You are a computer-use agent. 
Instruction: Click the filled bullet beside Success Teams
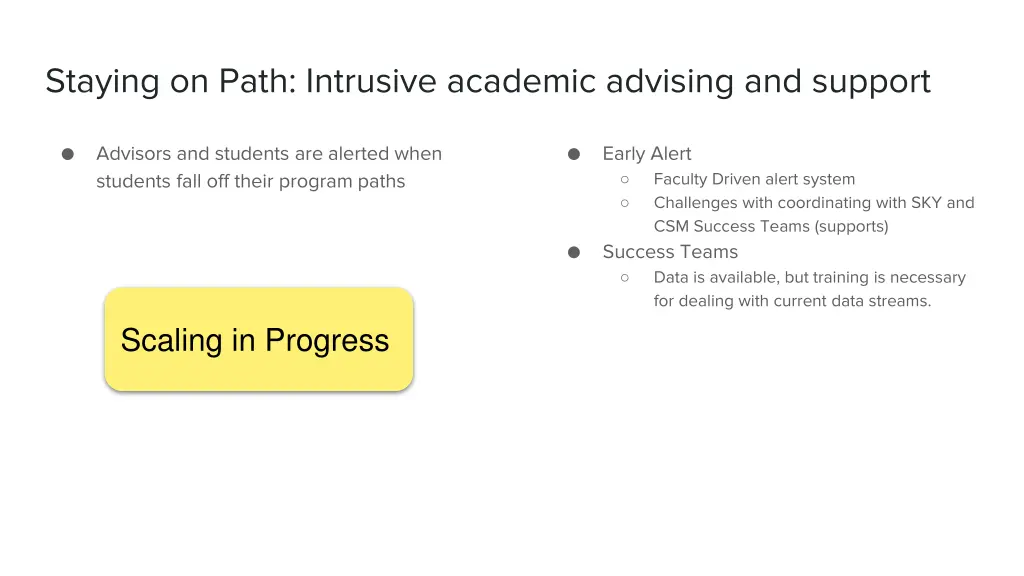[x=574, y=252]
